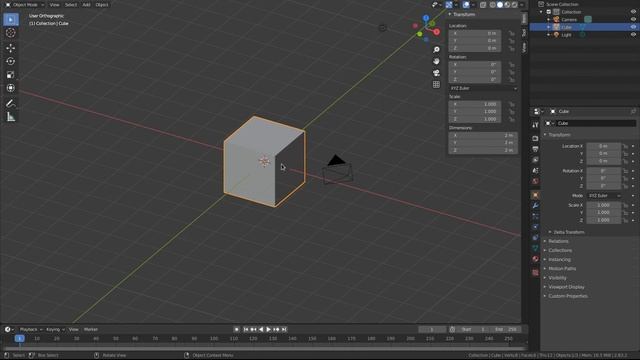Jump to the timeline start frame

[246, 329]
